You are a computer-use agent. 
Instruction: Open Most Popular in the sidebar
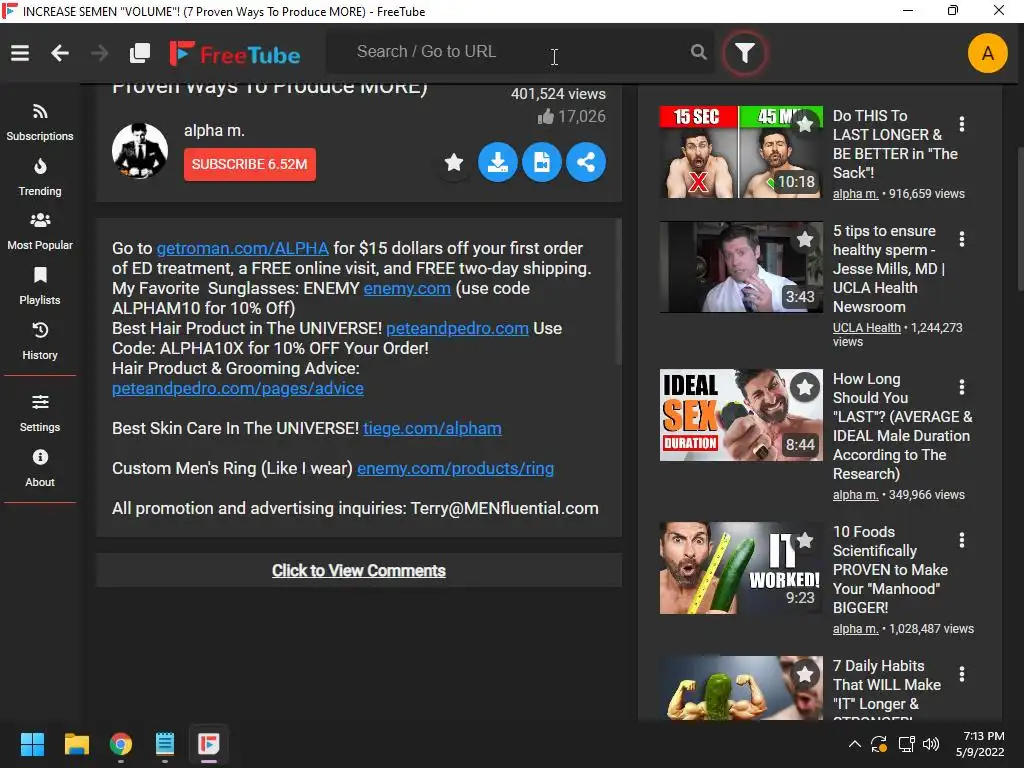40,232
